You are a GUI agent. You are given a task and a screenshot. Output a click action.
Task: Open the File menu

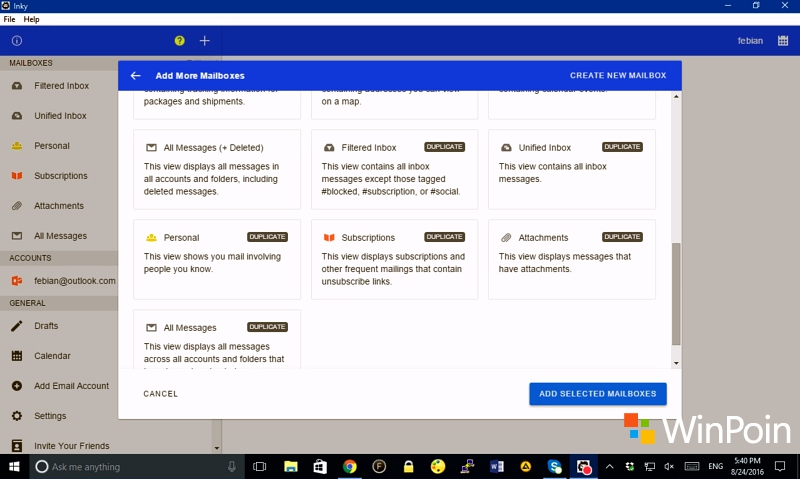(10, 19)
